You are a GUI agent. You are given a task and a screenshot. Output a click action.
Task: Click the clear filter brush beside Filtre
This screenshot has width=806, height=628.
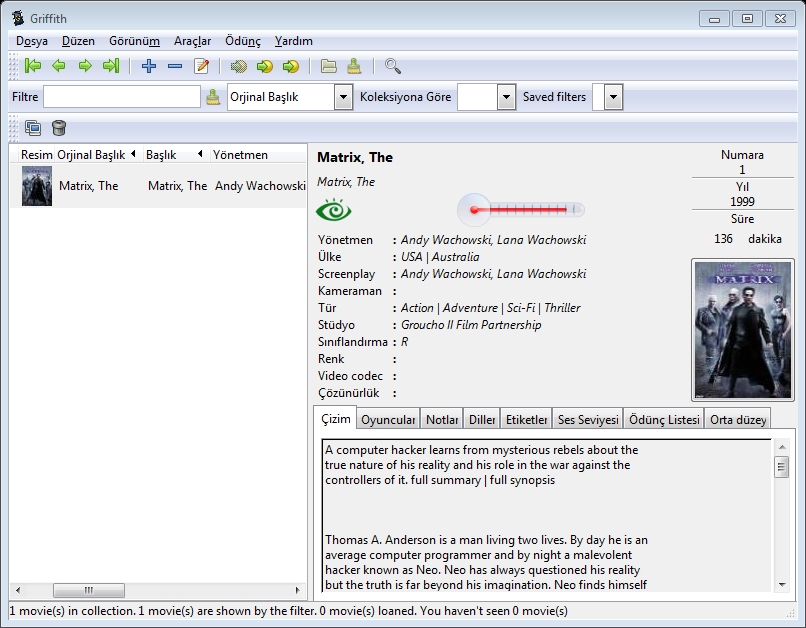click(x=213, y=97)
